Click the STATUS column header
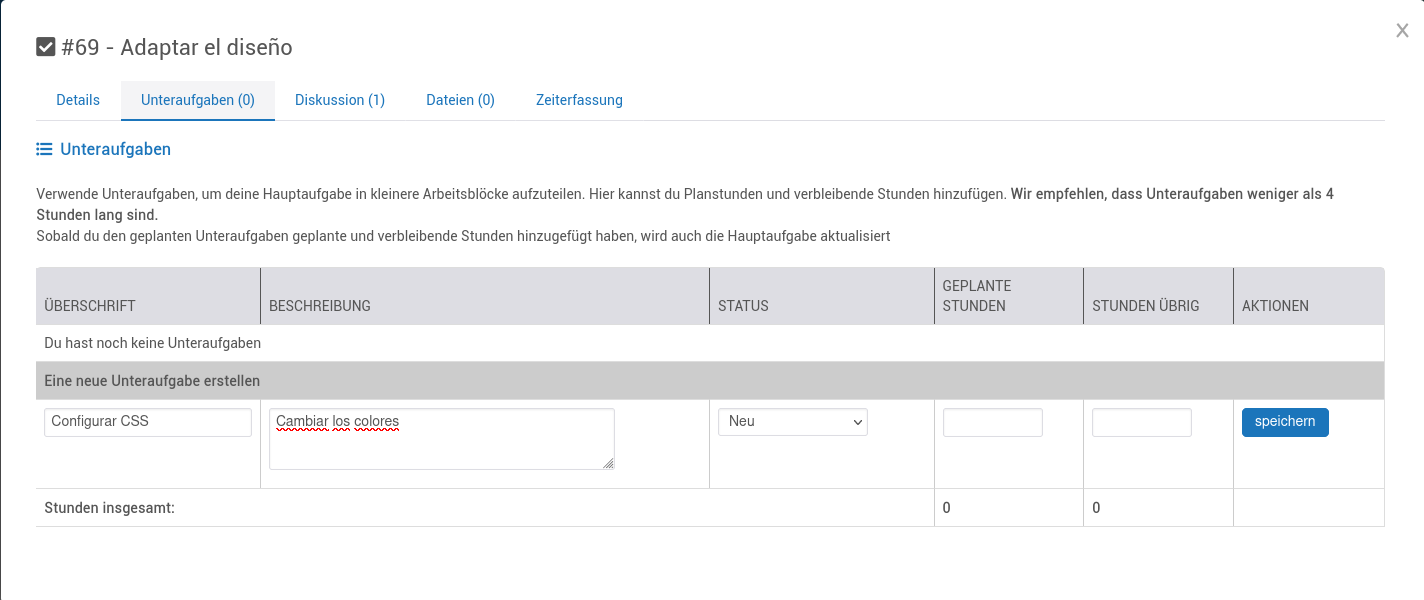Image resolution: width=1424 pixels, height=600 pixels. pos(743,306)
